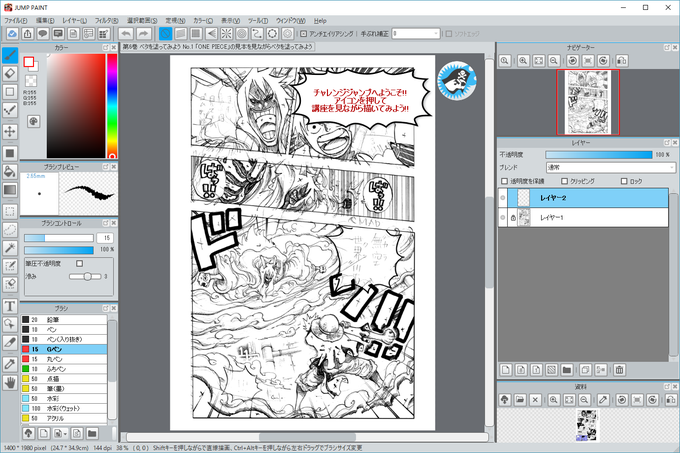Toggle アンチエイリアシング checkbox

304,33
